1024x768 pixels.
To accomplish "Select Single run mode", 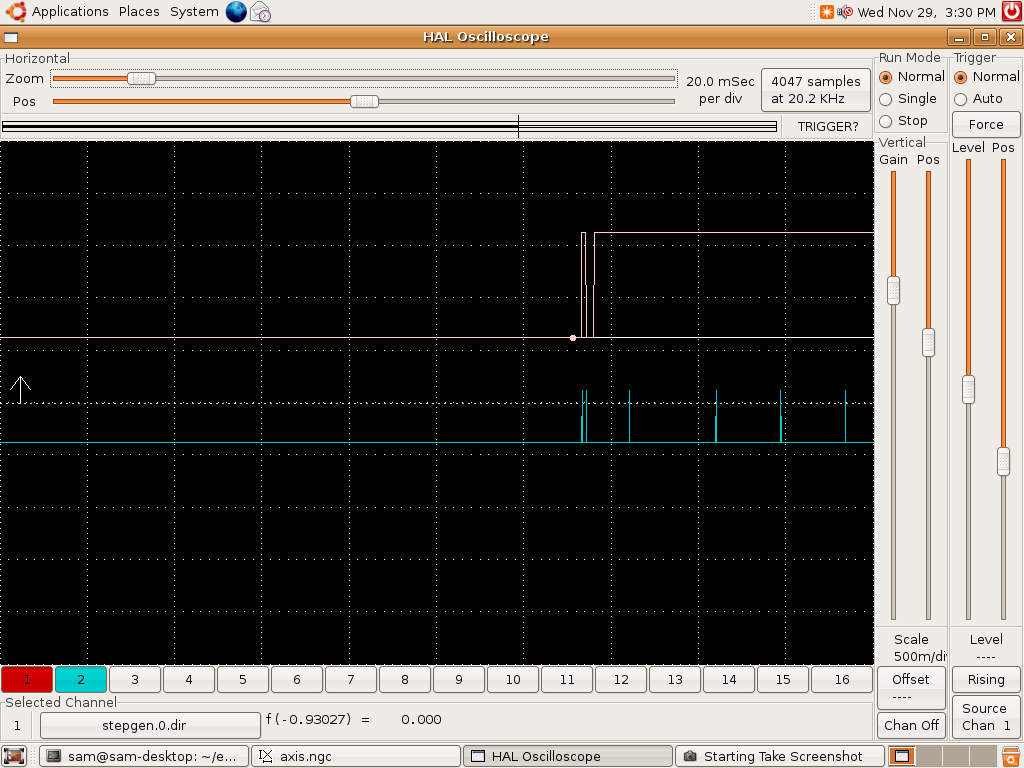I will 908,99.
